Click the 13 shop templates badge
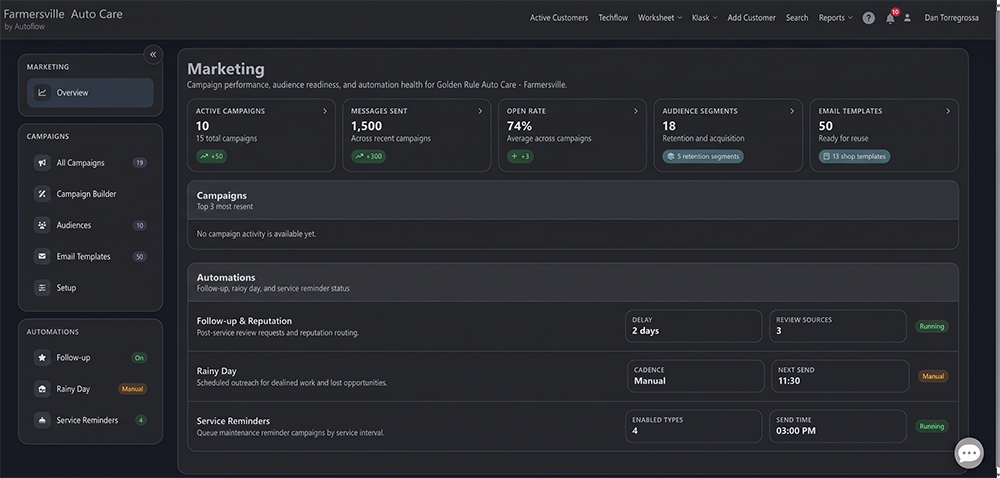 click(x=854, y=156)
